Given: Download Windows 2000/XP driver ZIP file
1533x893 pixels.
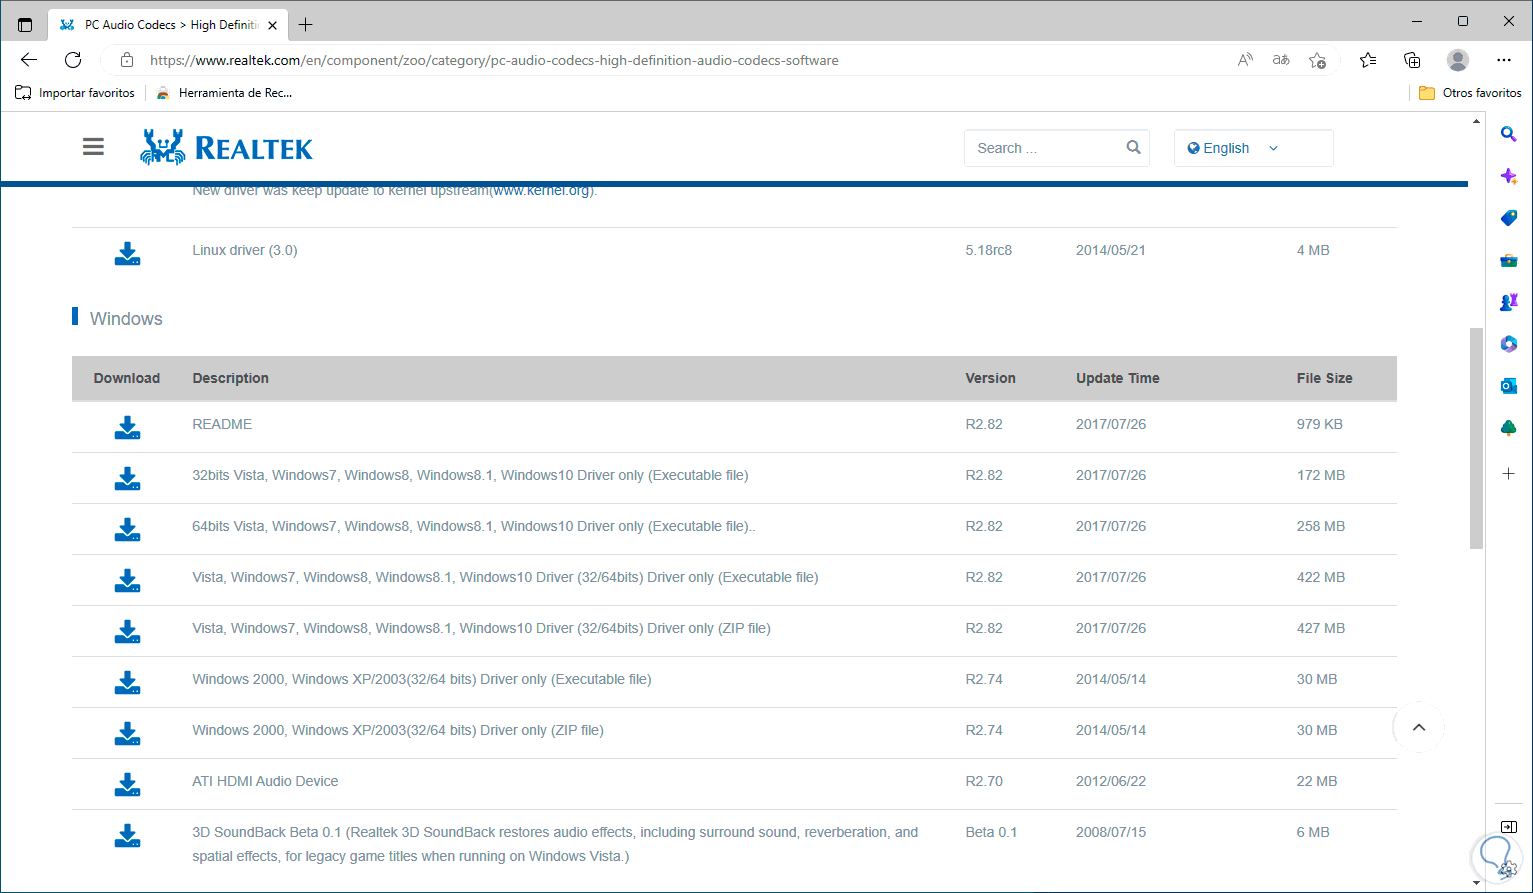Looking at the screenshot, I should tap(127, 734).
